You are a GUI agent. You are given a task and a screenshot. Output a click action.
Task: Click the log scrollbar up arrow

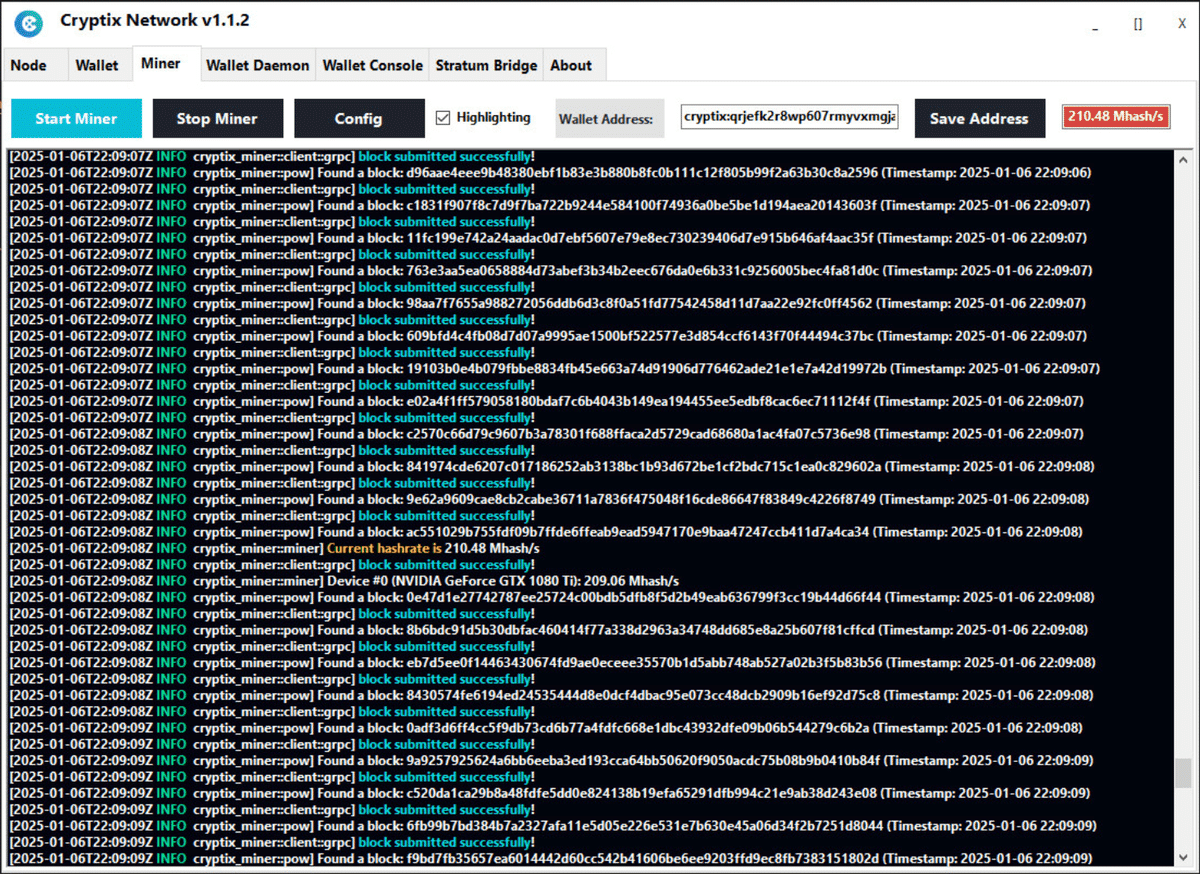(1185, 160)
